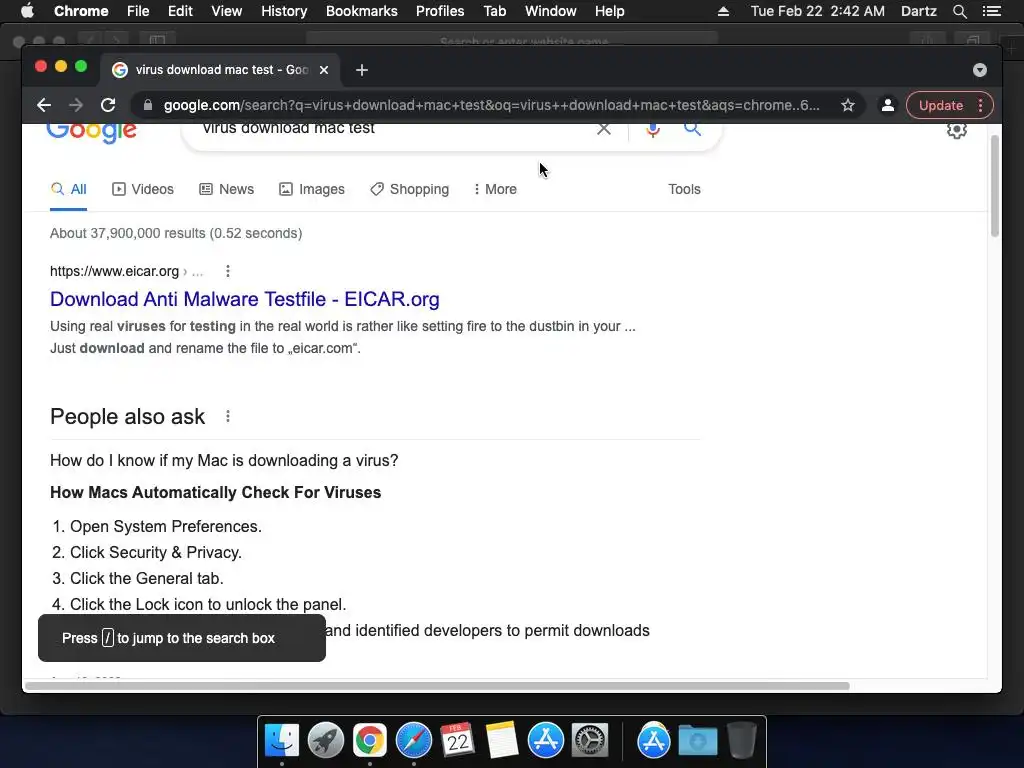Open the Download Anti Malware Testfile link

(x=245, y=299)
